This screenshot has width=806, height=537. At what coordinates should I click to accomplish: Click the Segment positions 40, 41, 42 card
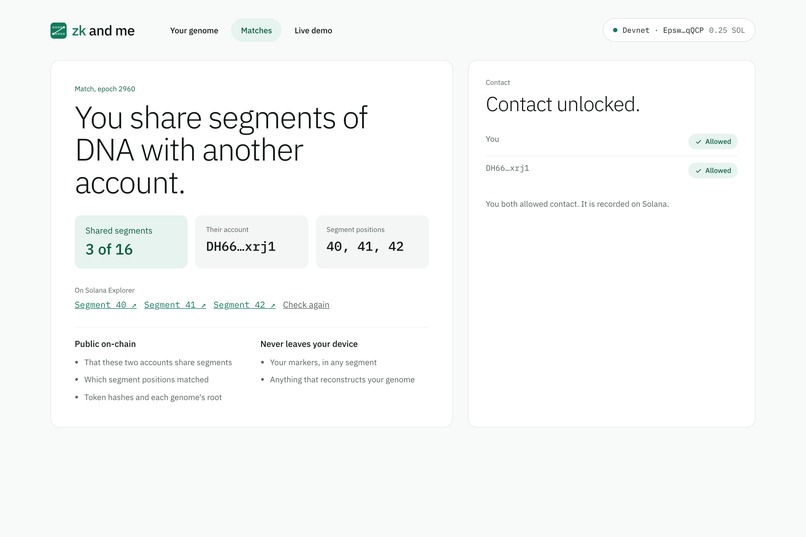(372, 242)
